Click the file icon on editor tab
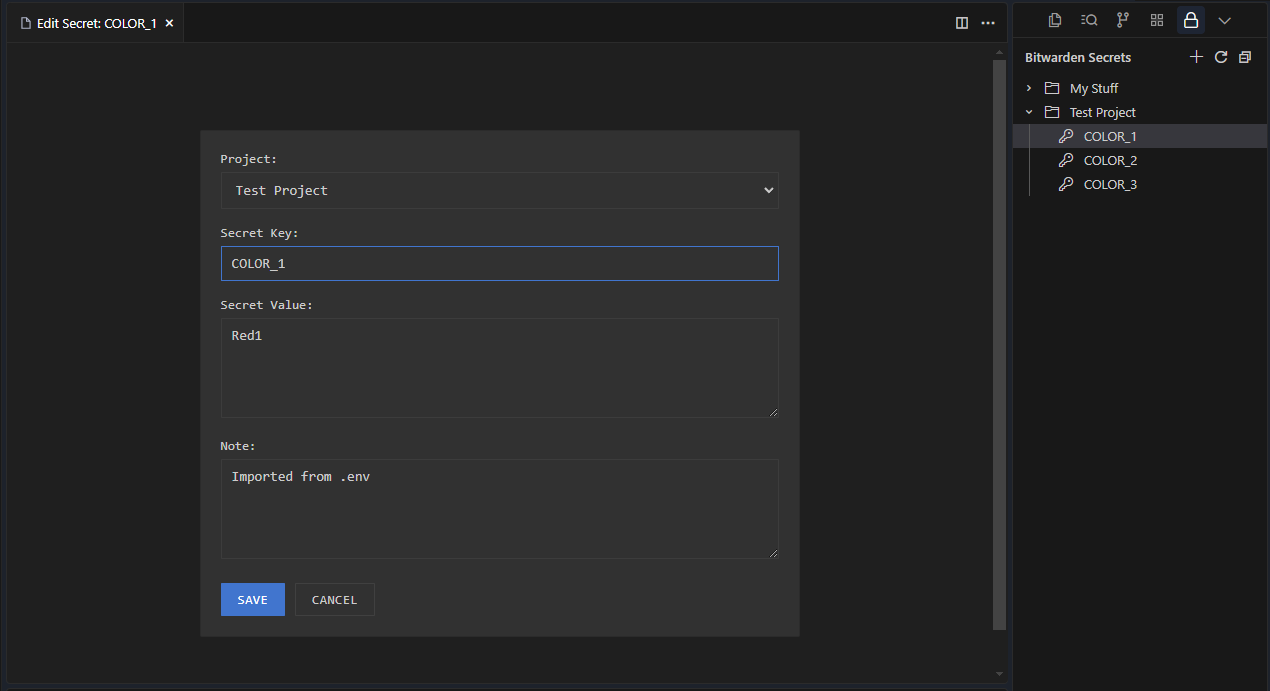This screenshot has height=691, width=1270. coord(26,23)
